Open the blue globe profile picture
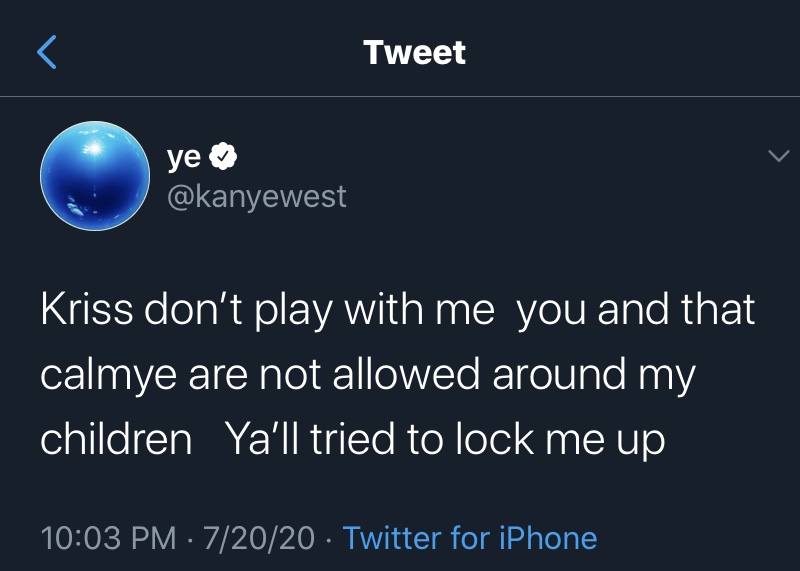800x571 pixels. (x=95, y=176)
